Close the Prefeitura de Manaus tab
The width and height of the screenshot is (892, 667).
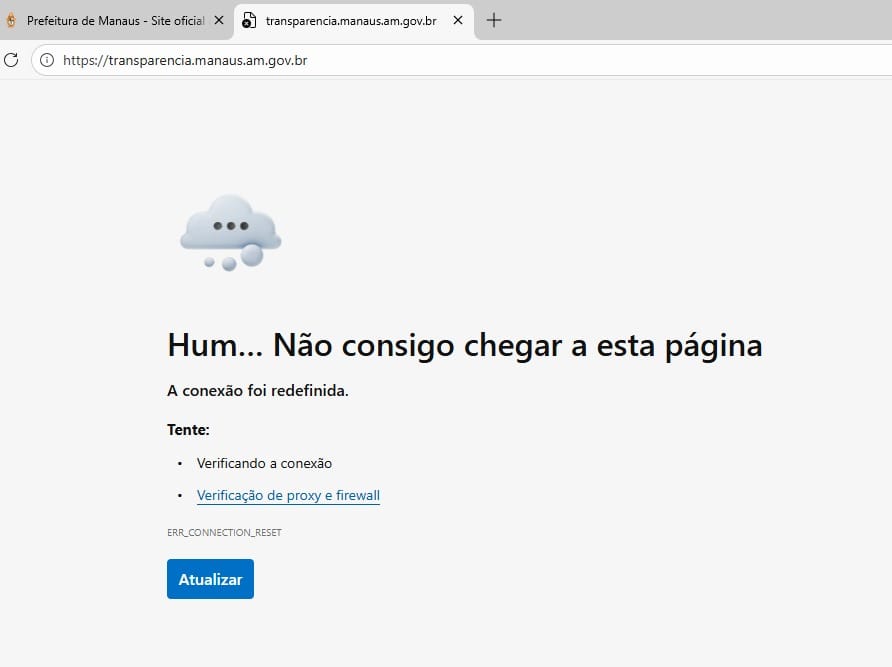[219, 20]
